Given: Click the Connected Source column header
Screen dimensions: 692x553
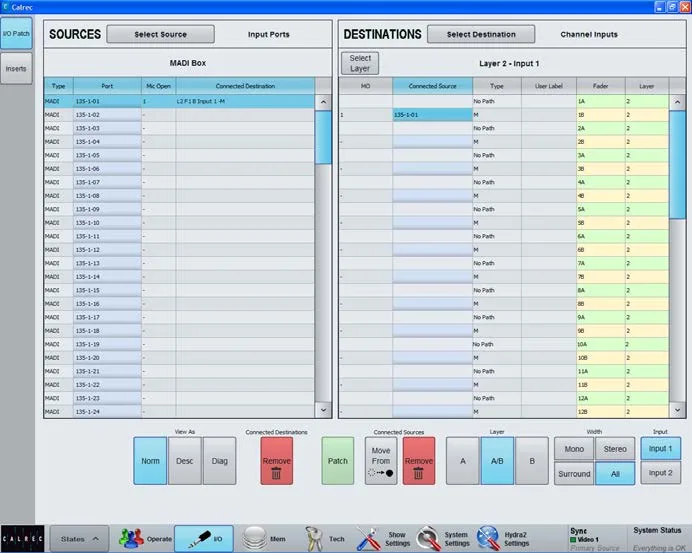Looking at the screenshot, I should coord(432,86).
